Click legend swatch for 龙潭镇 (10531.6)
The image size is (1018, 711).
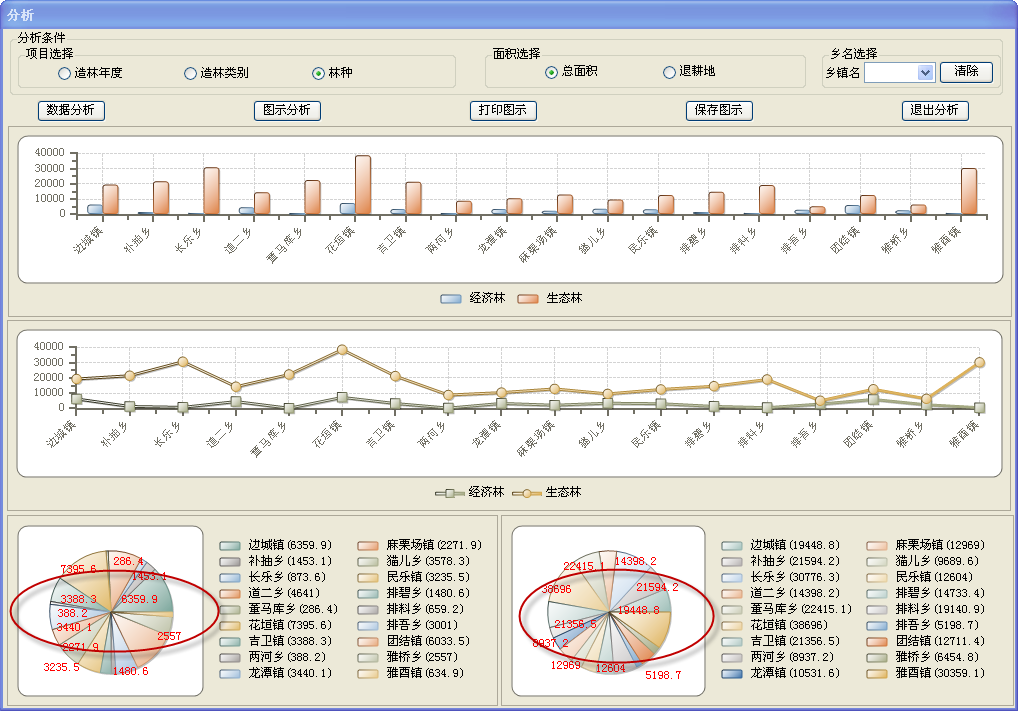[732, 674]
